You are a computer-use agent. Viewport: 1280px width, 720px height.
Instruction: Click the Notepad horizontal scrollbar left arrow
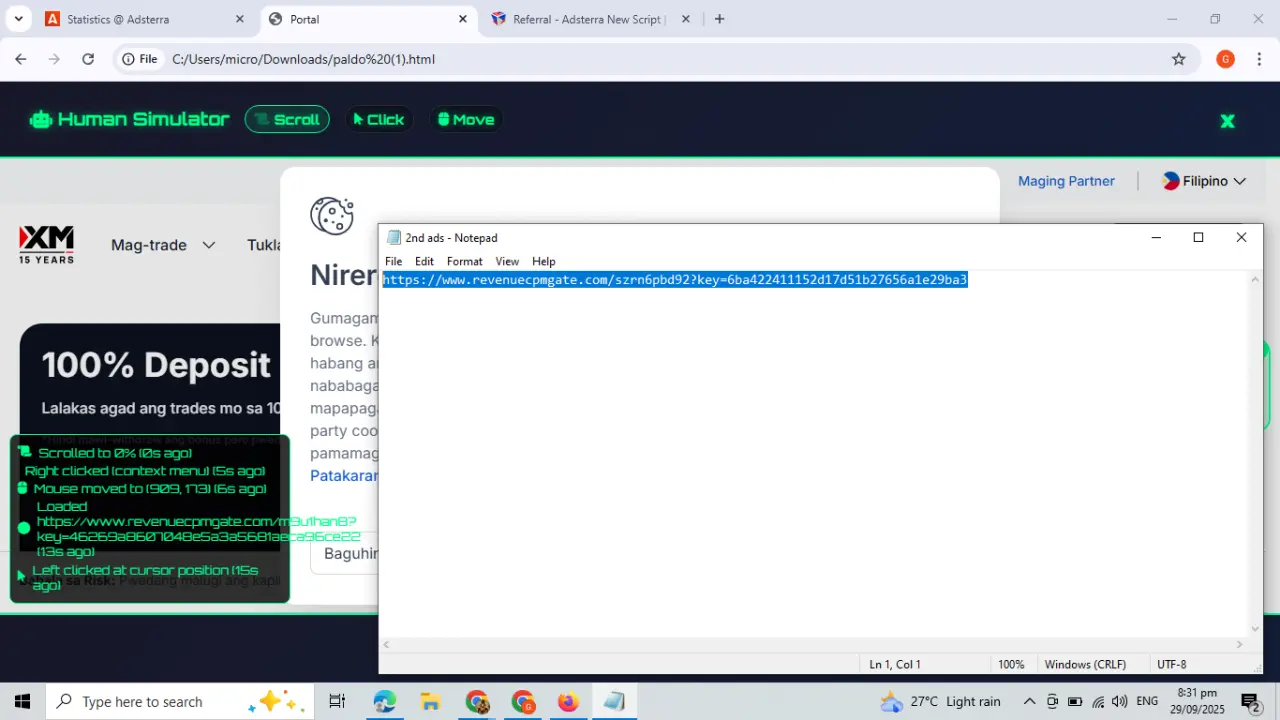pos(387,645)
